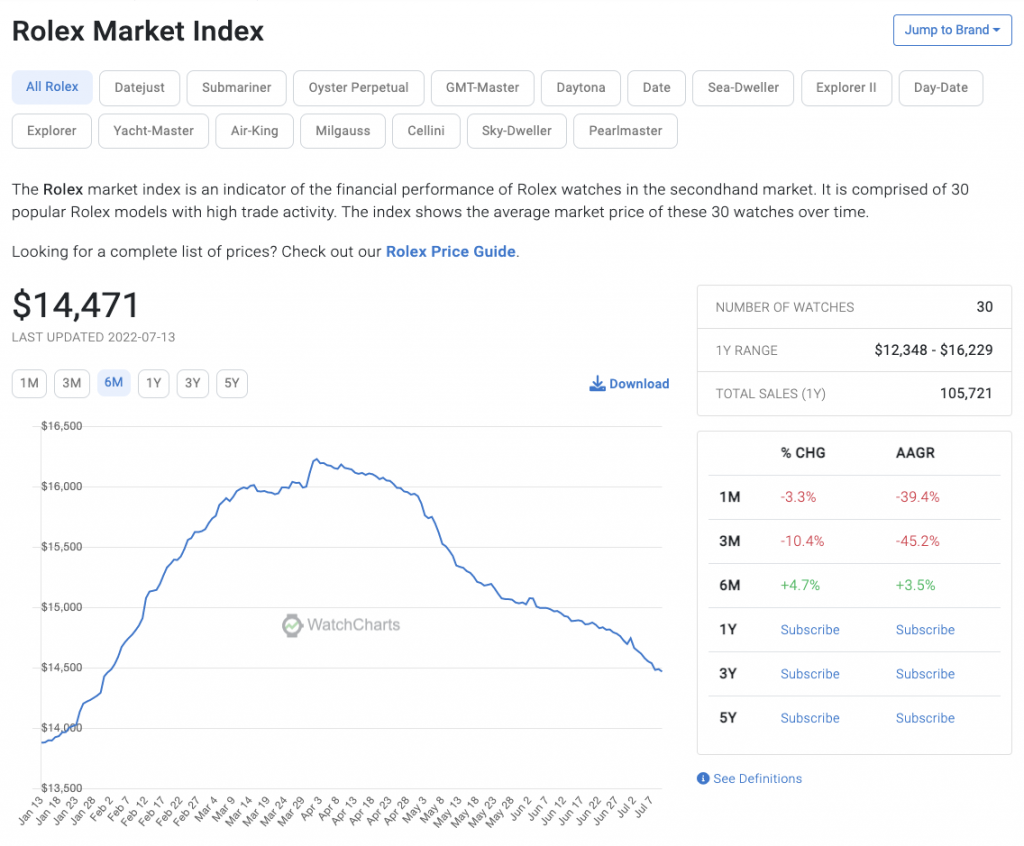The height and width of the screenshot is (846, 1024).
Task: Set chart range to 5Y
Action: (x=232, y=383)
